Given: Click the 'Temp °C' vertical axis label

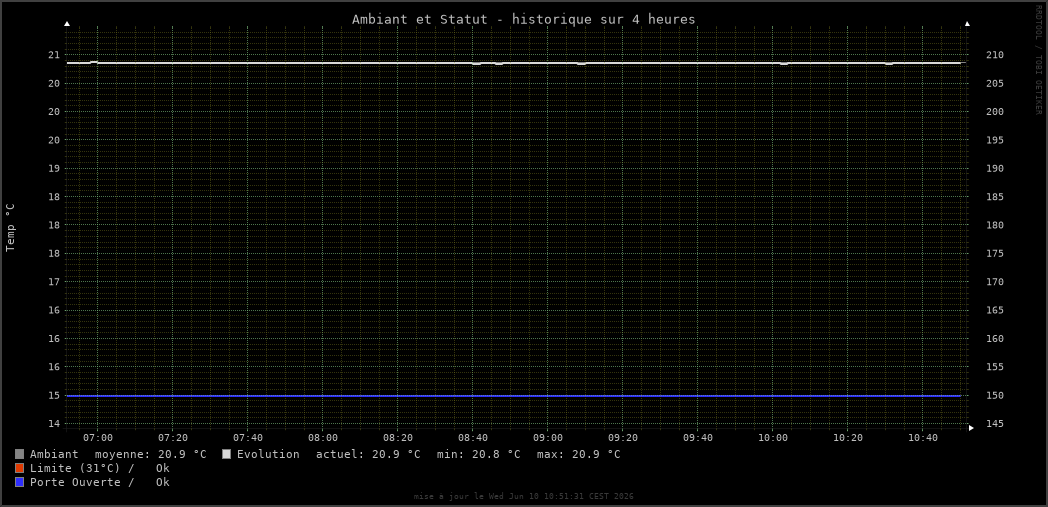Looking at the screenshot, I should point(10,228).
